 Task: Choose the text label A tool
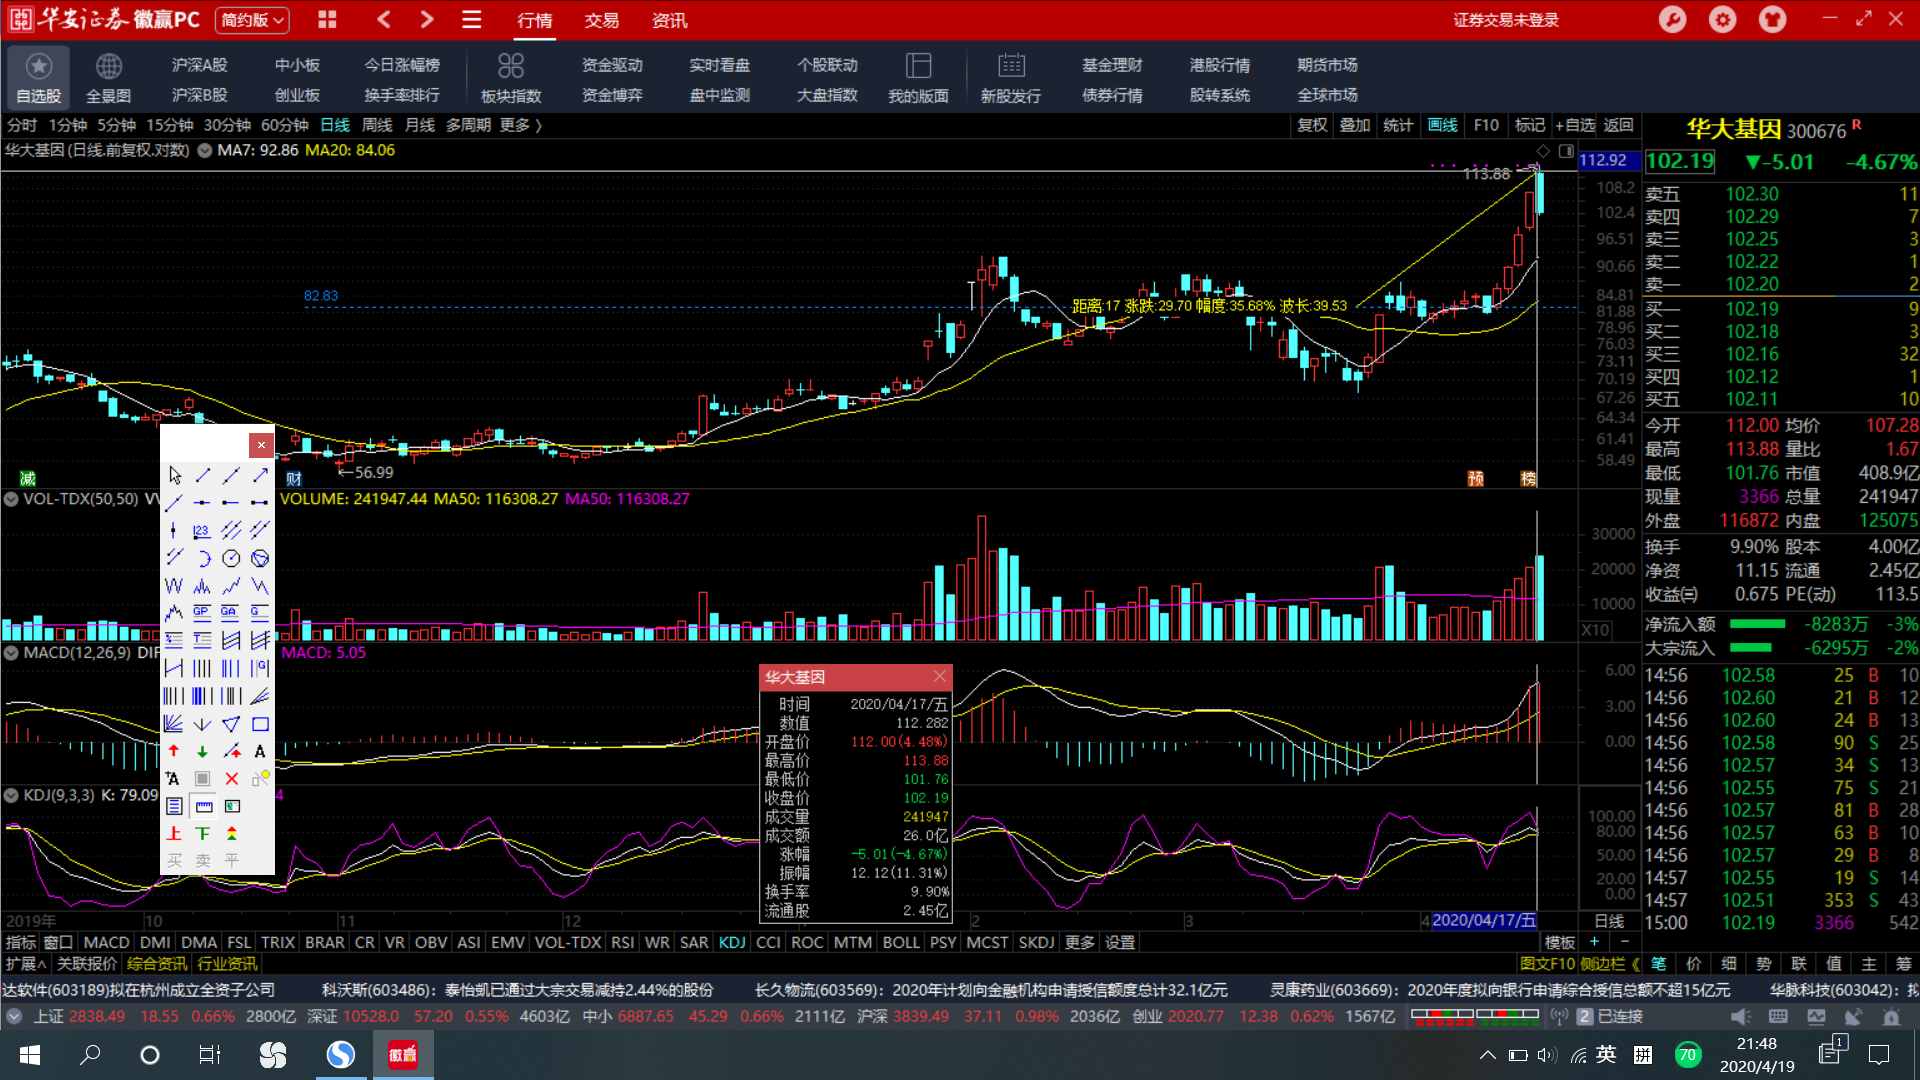click(260, 751)
